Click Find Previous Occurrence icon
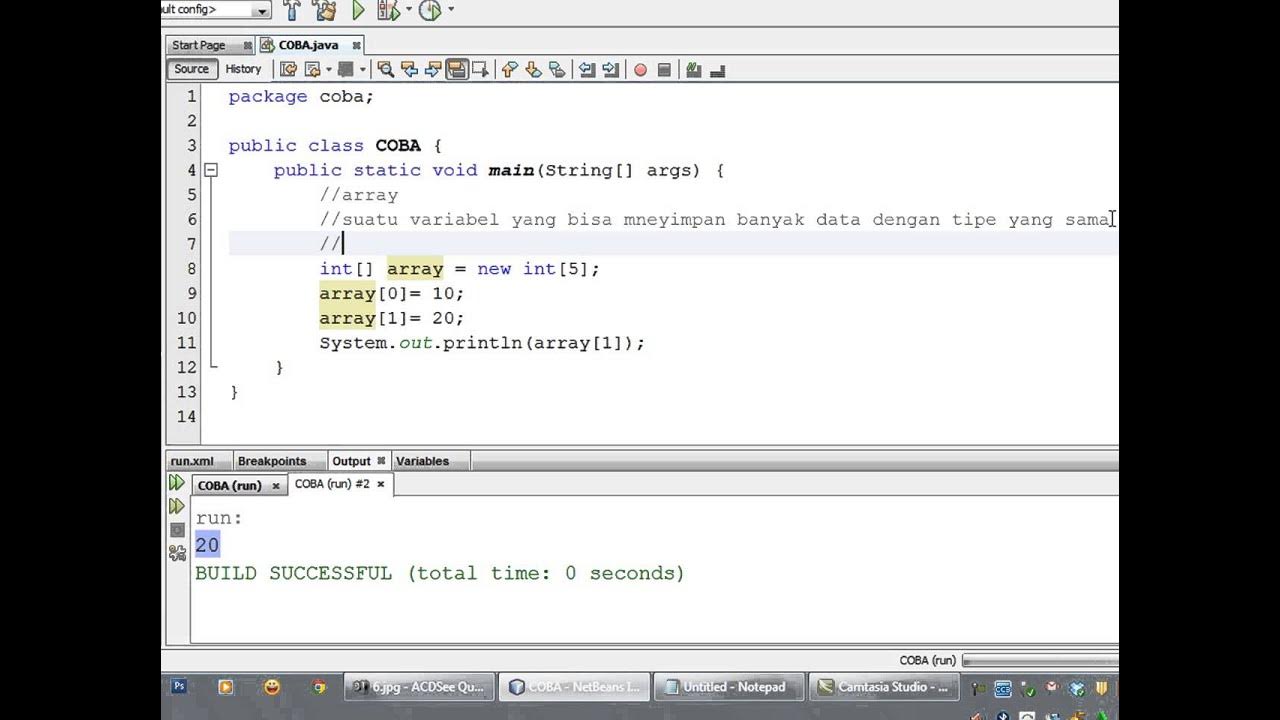Image resolution: width=1280 pixels, height=720 pixels. [x=409, y=69]
